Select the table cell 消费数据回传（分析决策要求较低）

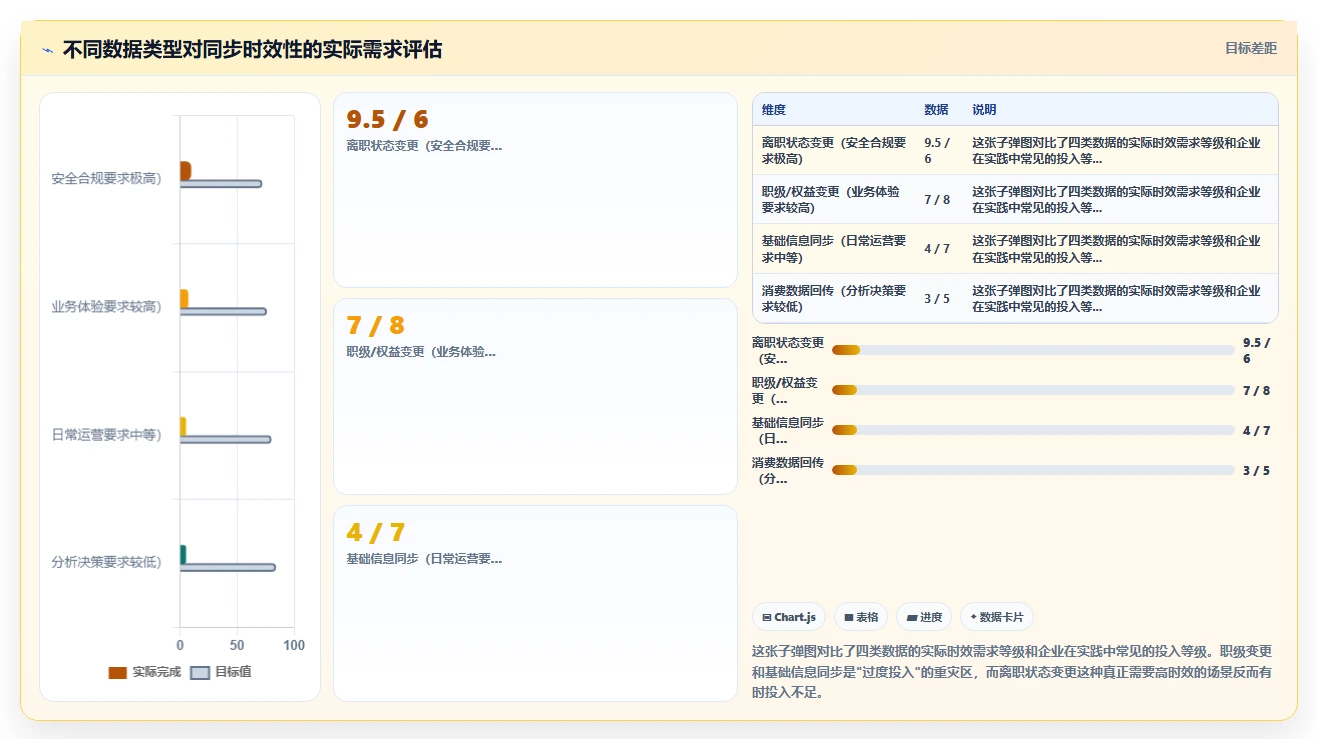pyautogui.click(x=834, y=299)
